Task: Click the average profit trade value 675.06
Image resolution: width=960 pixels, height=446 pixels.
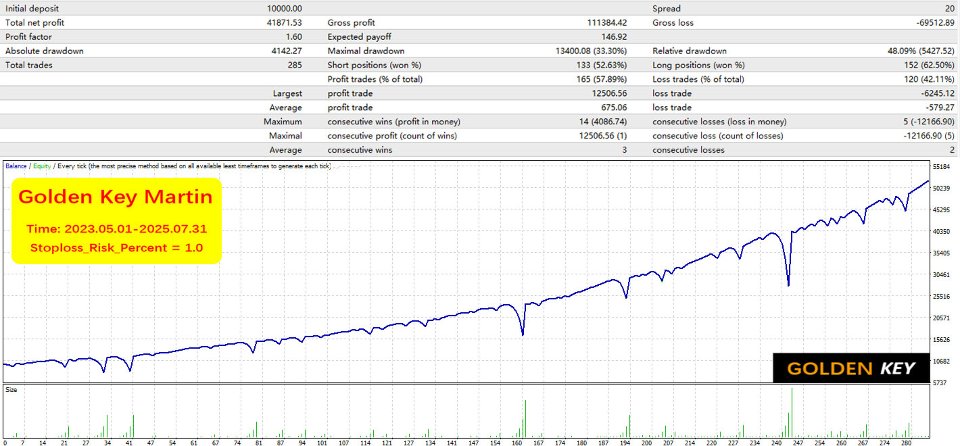Action: (614, 107)
